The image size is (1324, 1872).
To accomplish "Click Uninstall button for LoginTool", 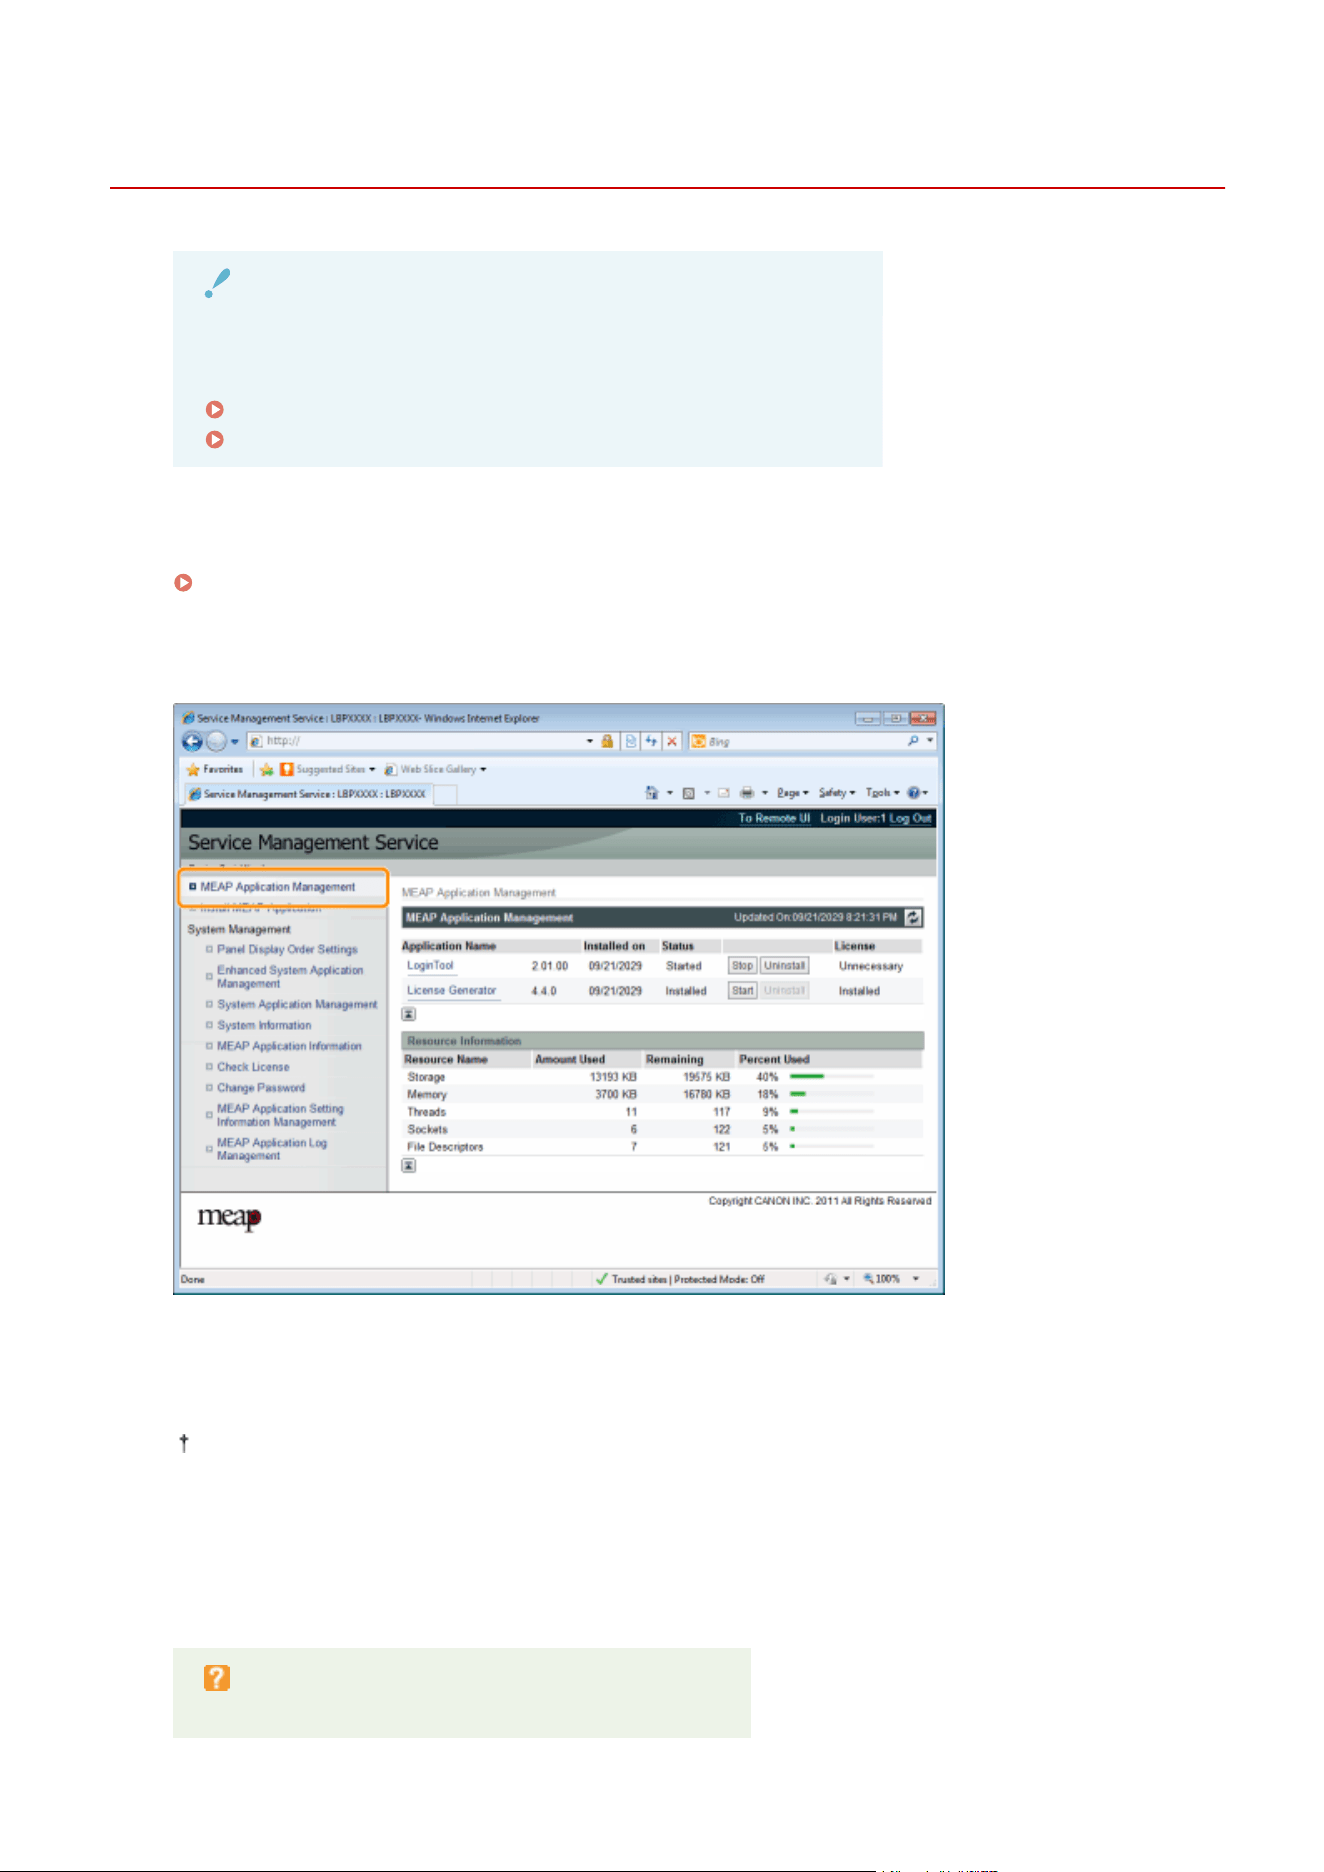I will click(784, 966).
